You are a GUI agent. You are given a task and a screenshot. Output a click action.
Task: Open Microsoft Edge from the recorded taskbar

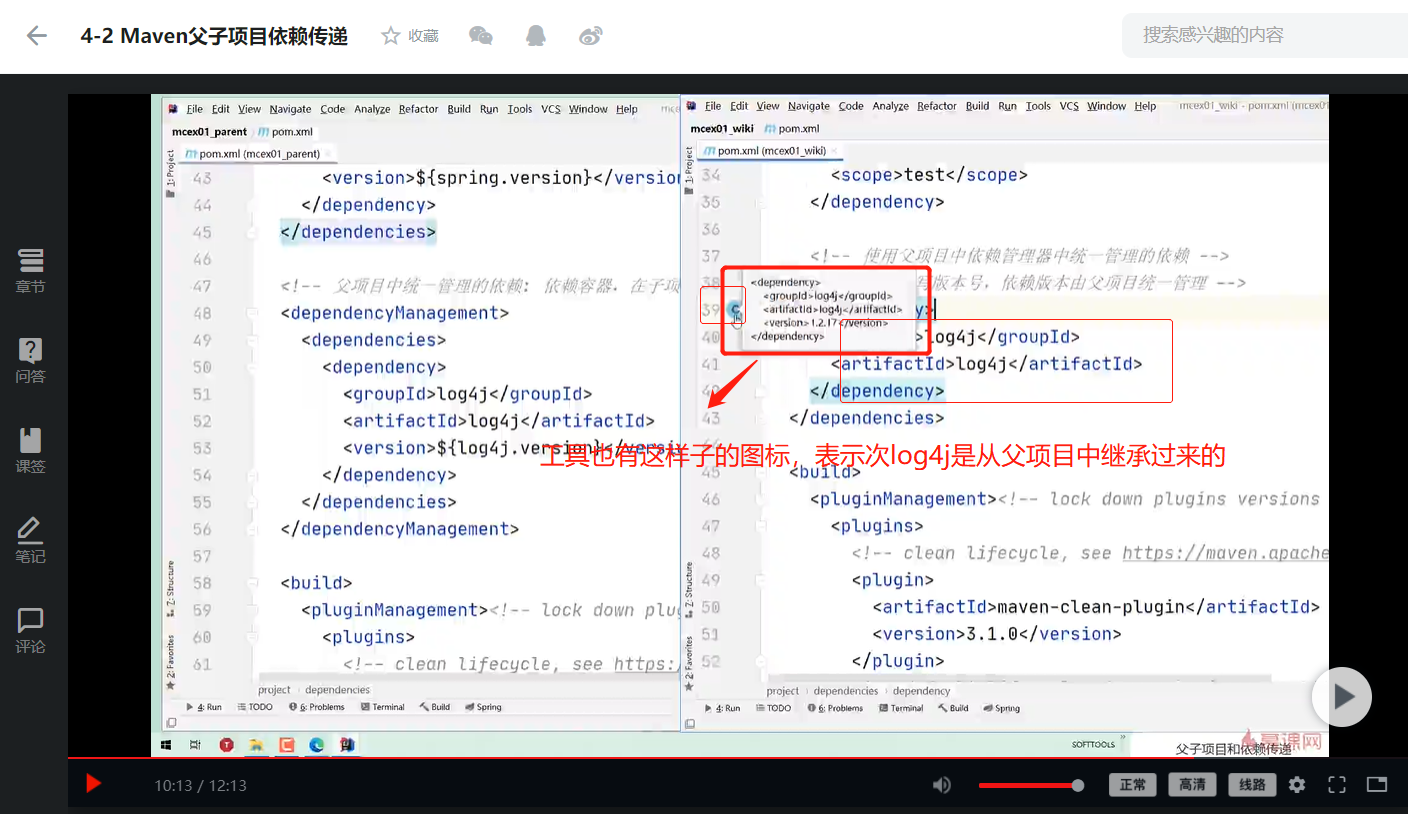point(317,745)
